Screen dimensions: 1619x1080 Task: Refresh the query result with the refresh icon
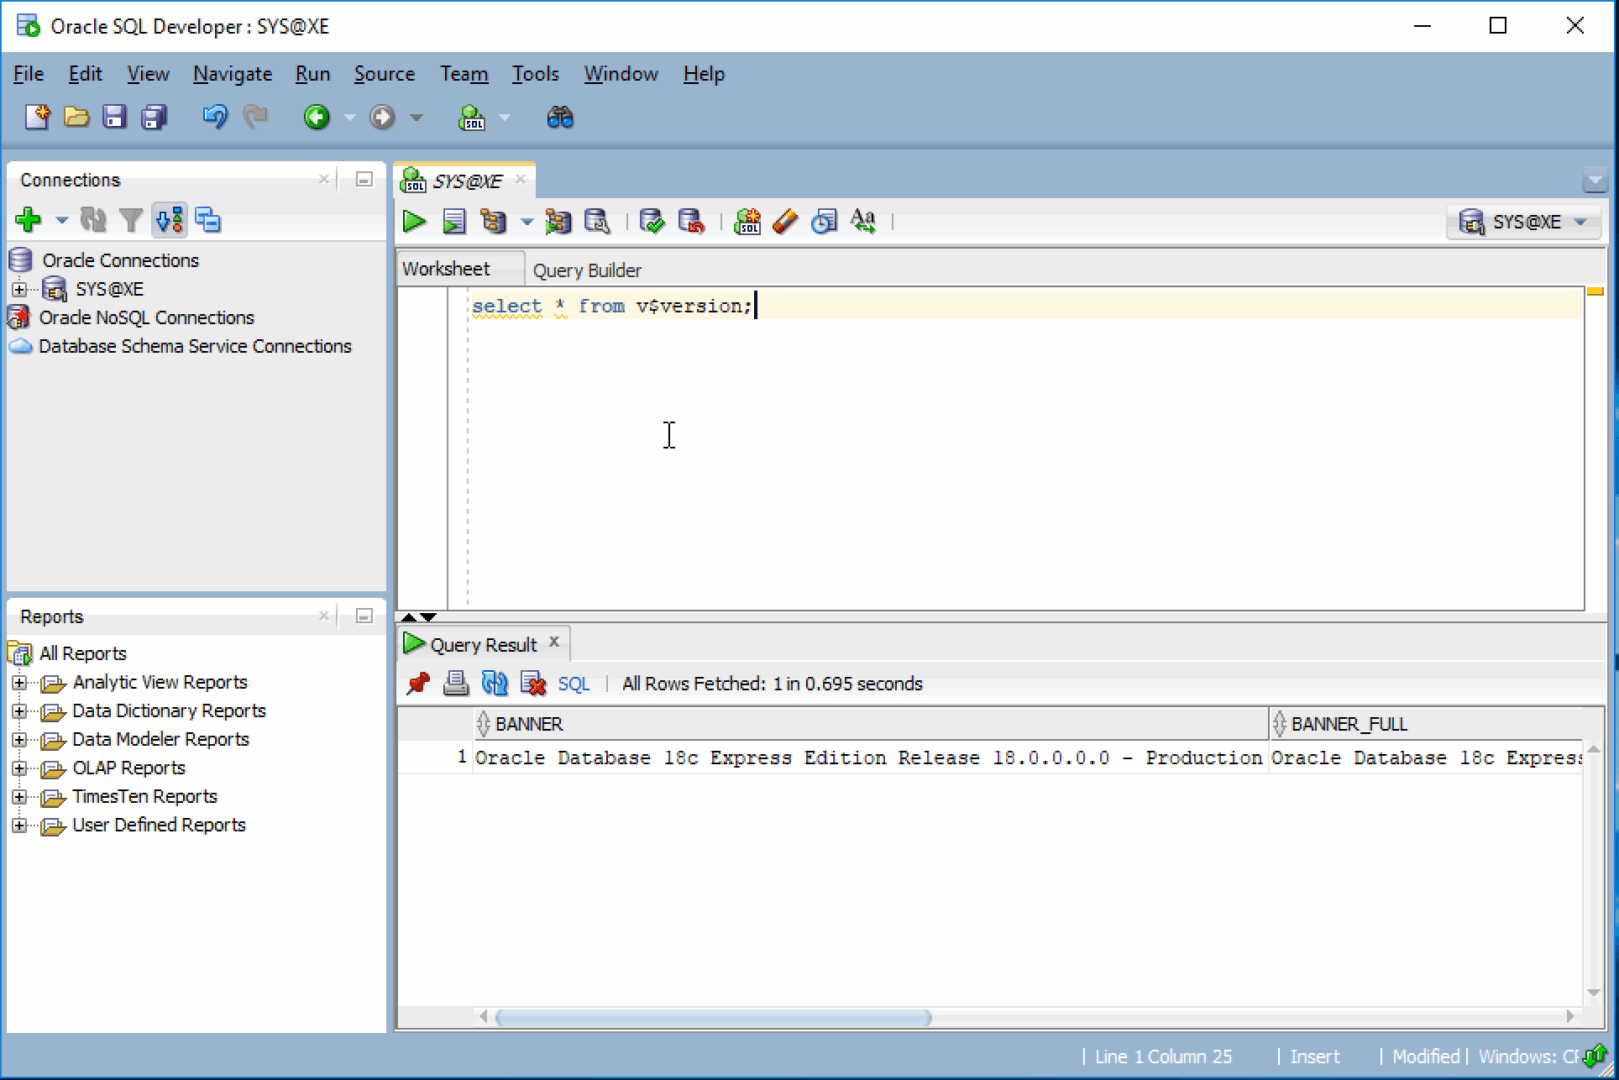click(495, 683)
